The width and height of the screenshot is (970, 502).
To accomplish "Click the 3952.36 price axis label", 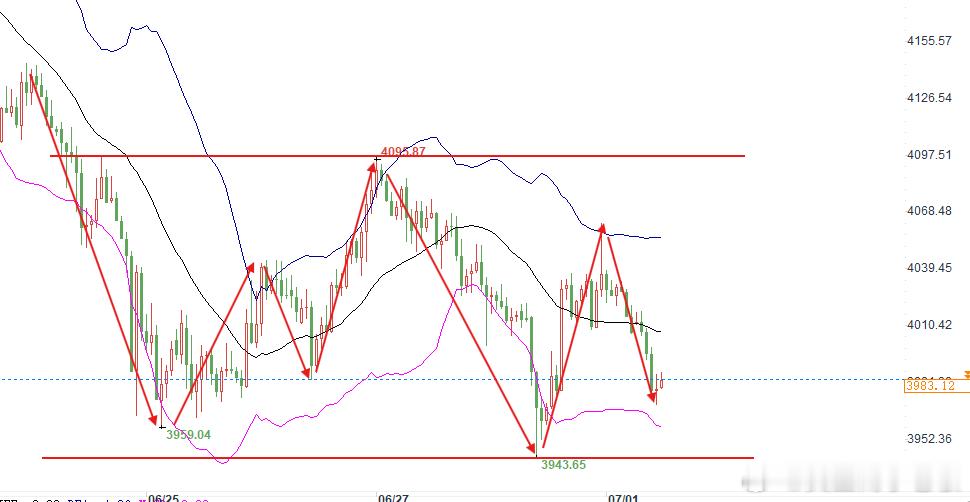I will tap(929, 439).
